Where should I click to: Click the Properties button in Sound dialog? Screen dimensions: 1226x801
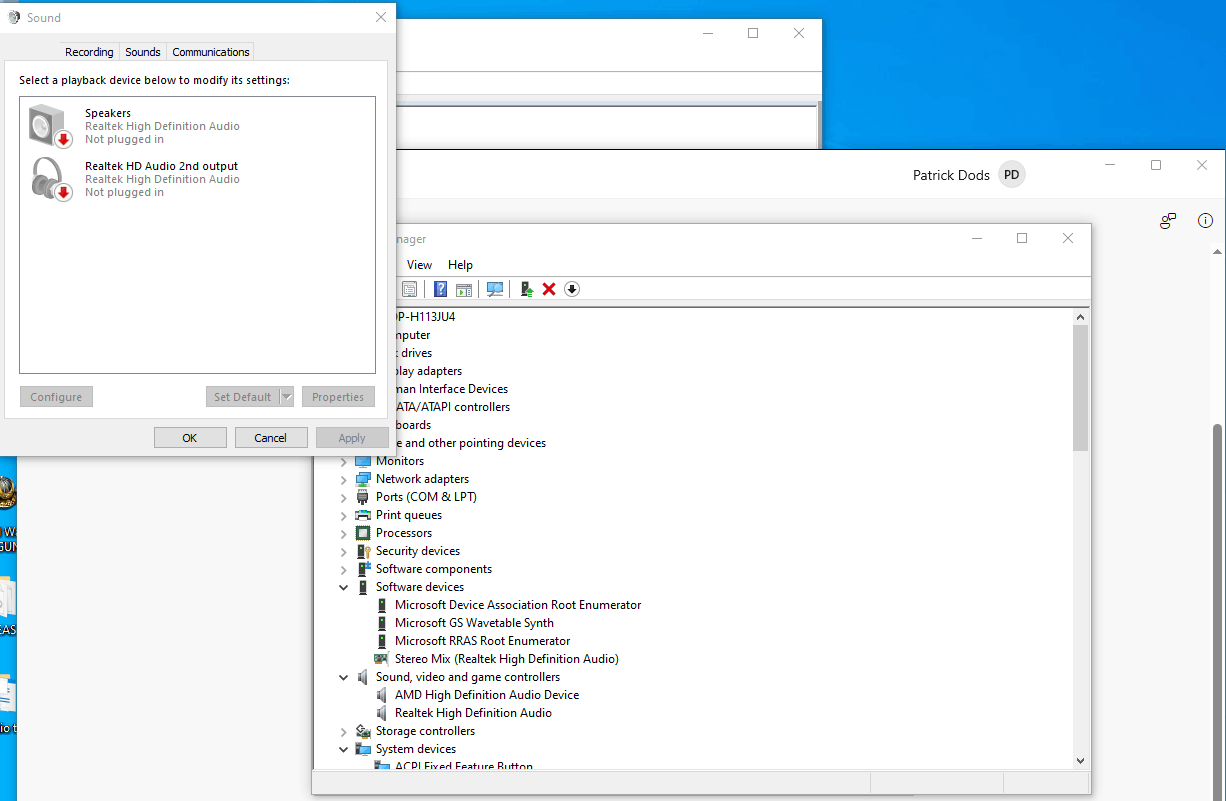click(338, 397)
